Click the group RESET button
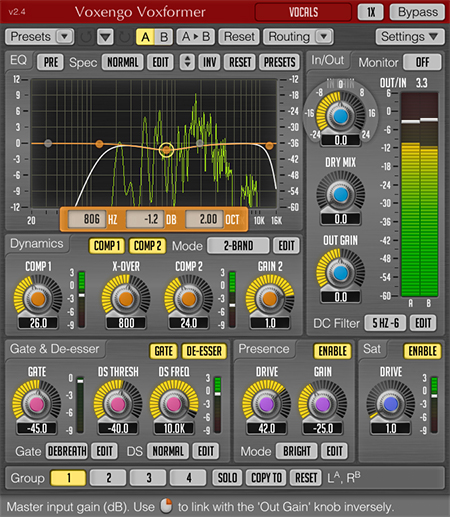 306,478
